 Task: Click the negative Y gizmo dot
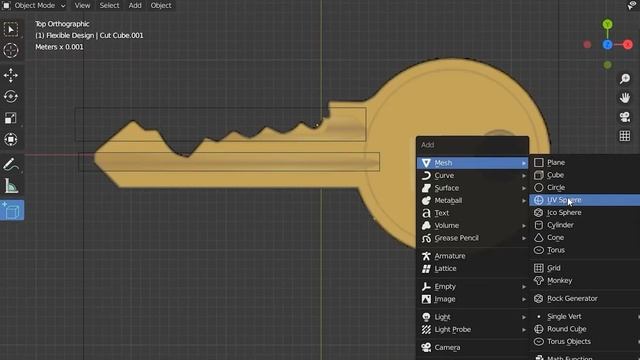point(607,65)
